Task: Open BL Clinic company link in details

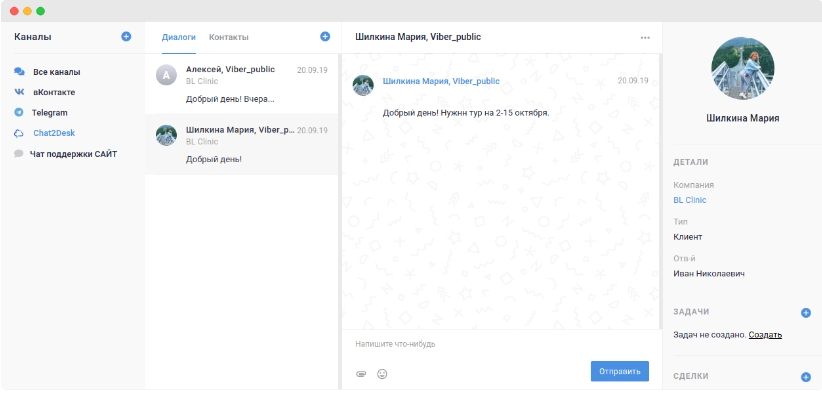Action: (689, 200)
